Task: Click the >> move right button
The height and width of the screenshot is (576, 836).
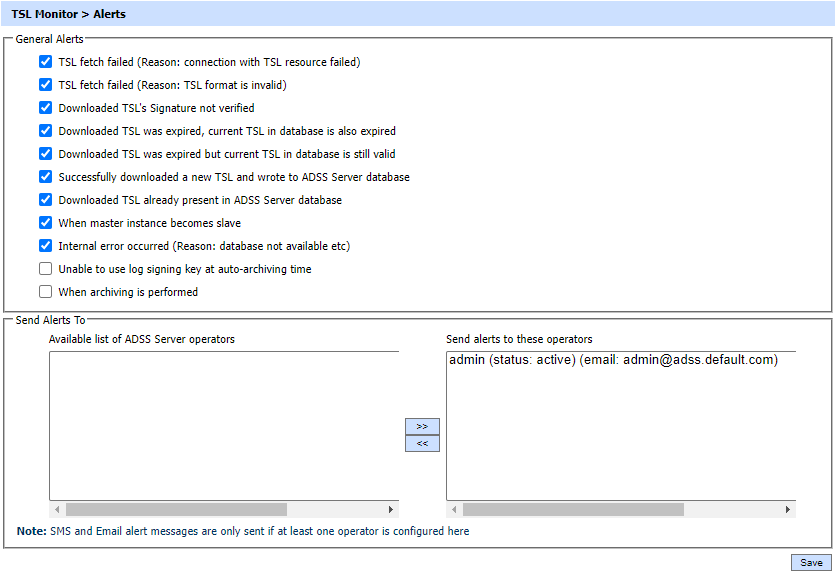Action: tap(422, 427)
